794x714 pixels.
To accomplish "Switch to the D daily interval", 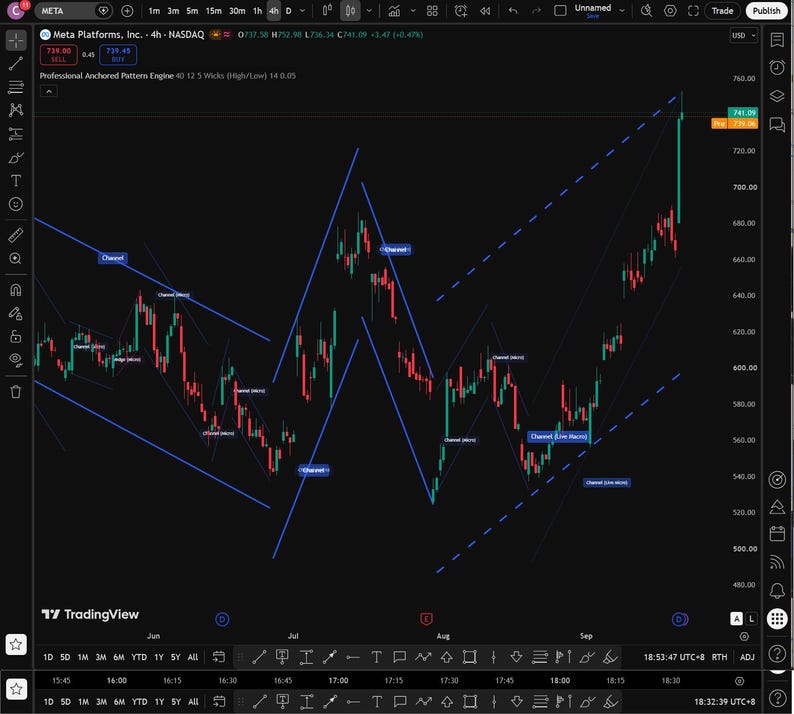I will coord(289,11).
